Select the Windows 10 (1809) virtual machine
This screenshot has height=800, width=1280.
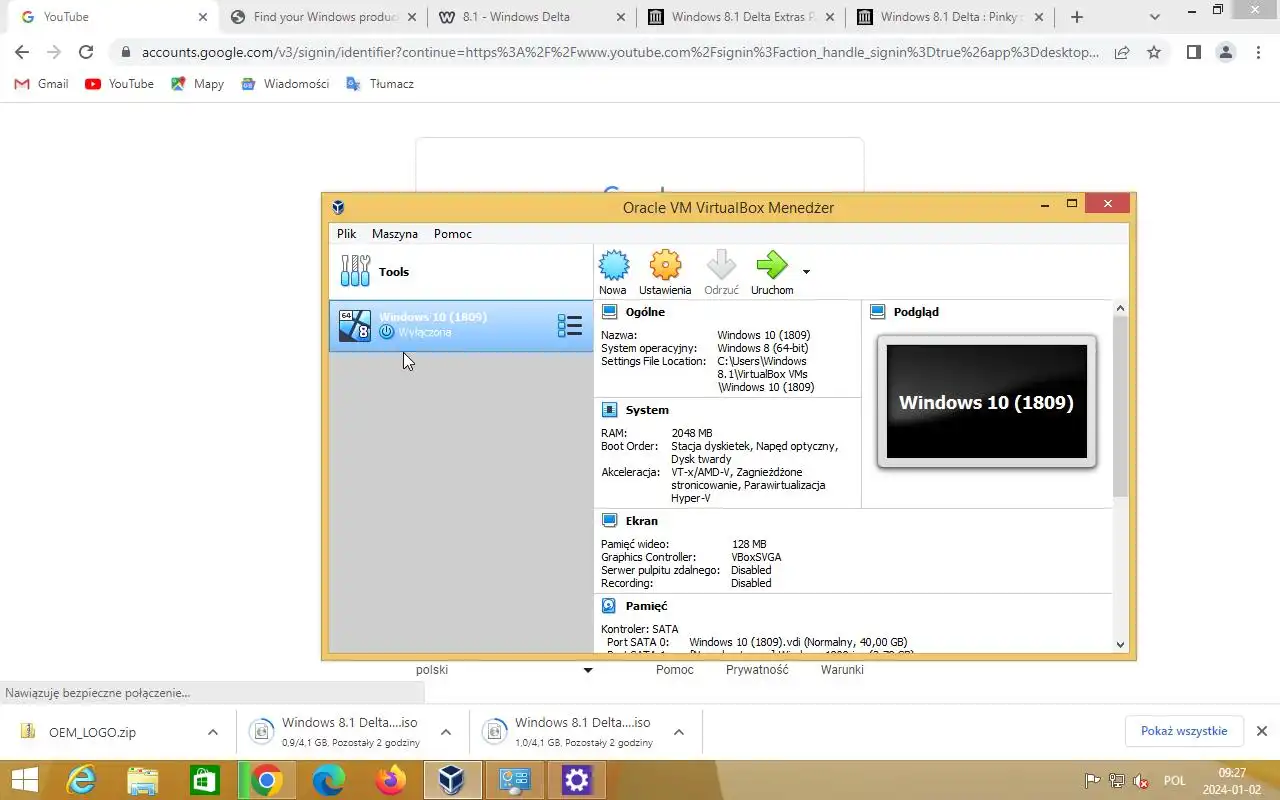461,325
